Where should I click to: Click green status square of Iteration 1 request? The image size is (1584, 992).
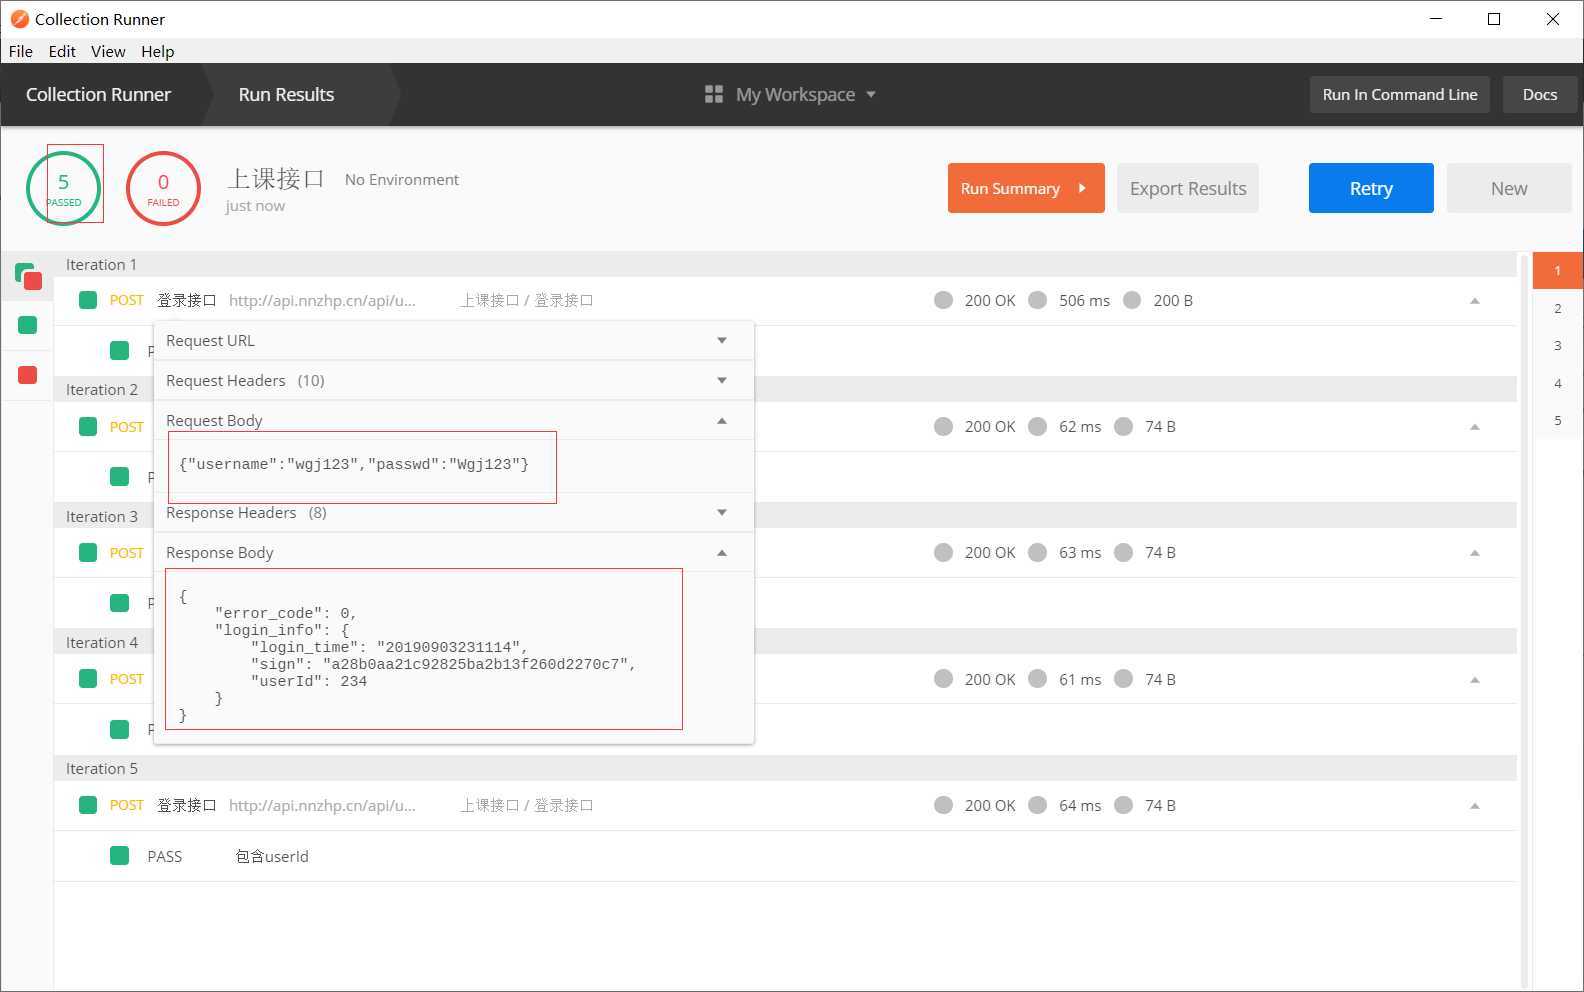pos(88,300)
